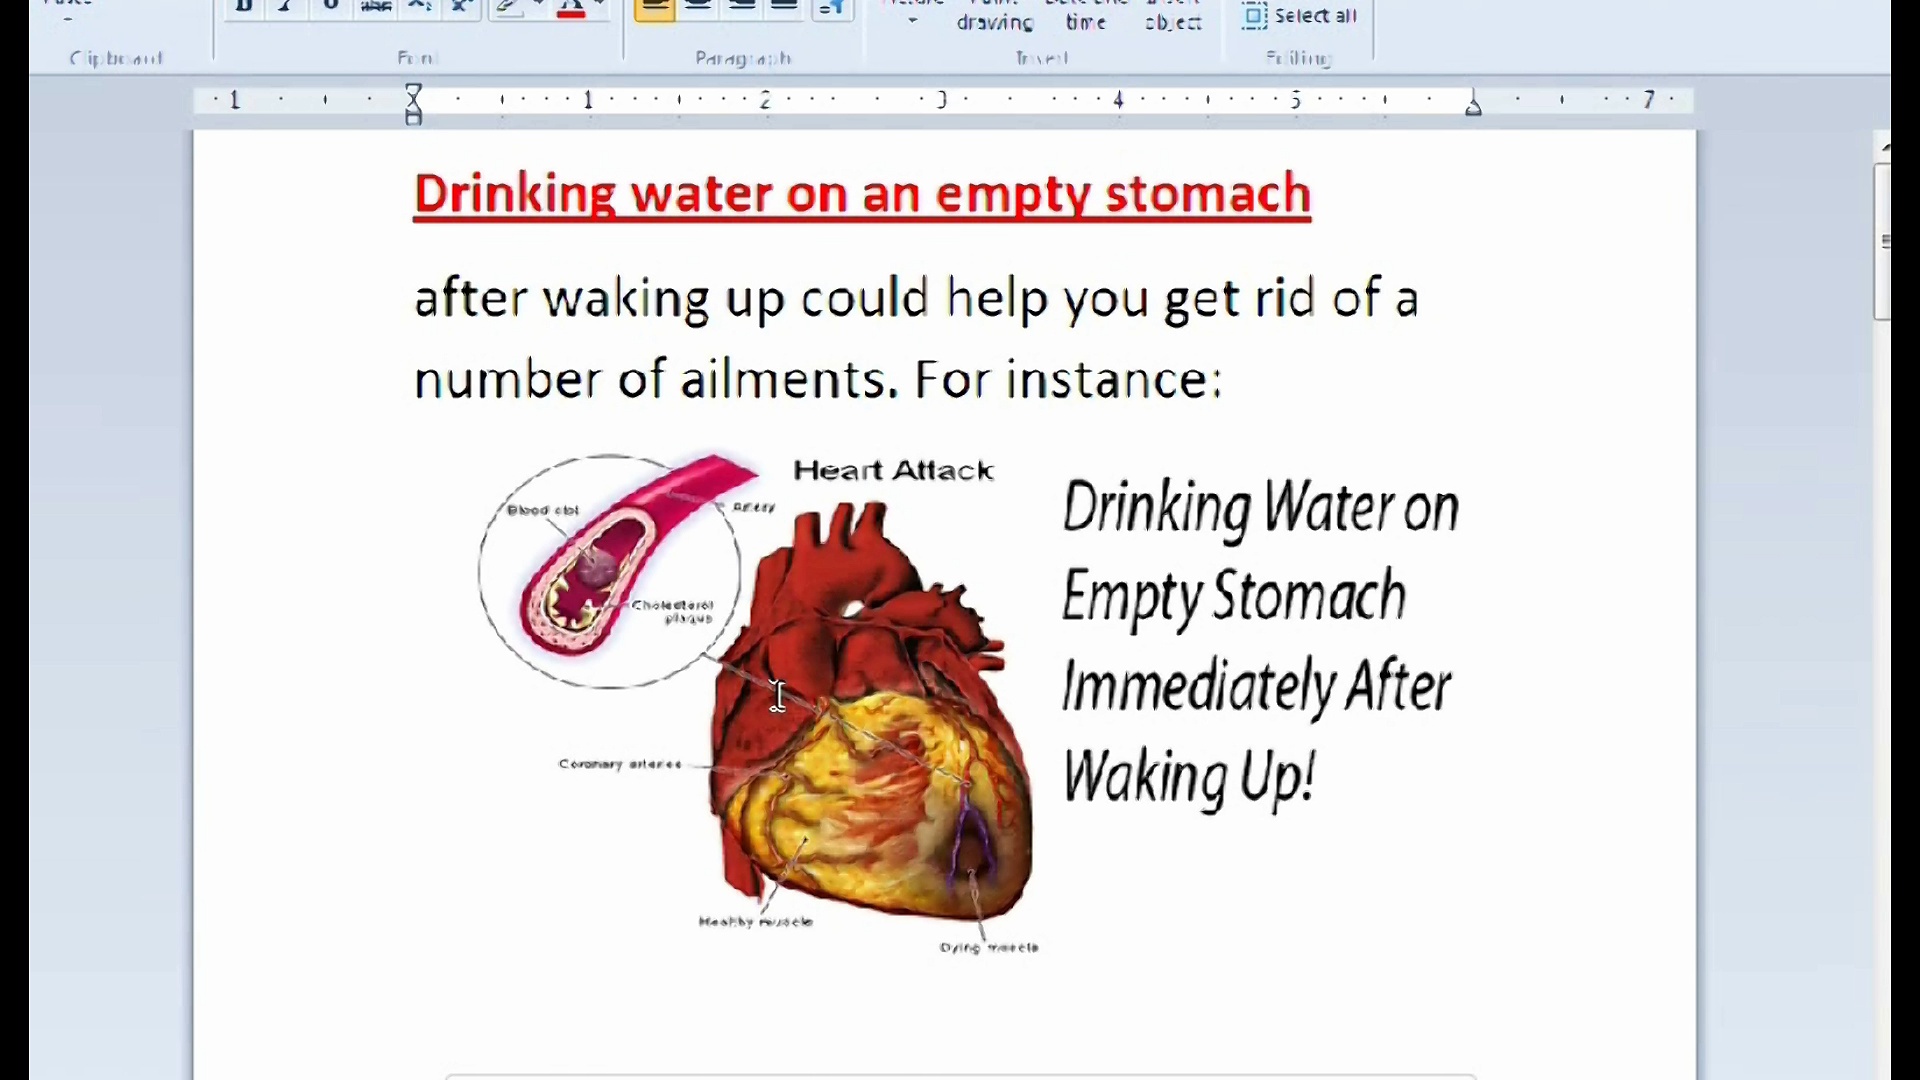Select align text left button
This screenshot has width=1920, height=1080.
coord(654,7)
